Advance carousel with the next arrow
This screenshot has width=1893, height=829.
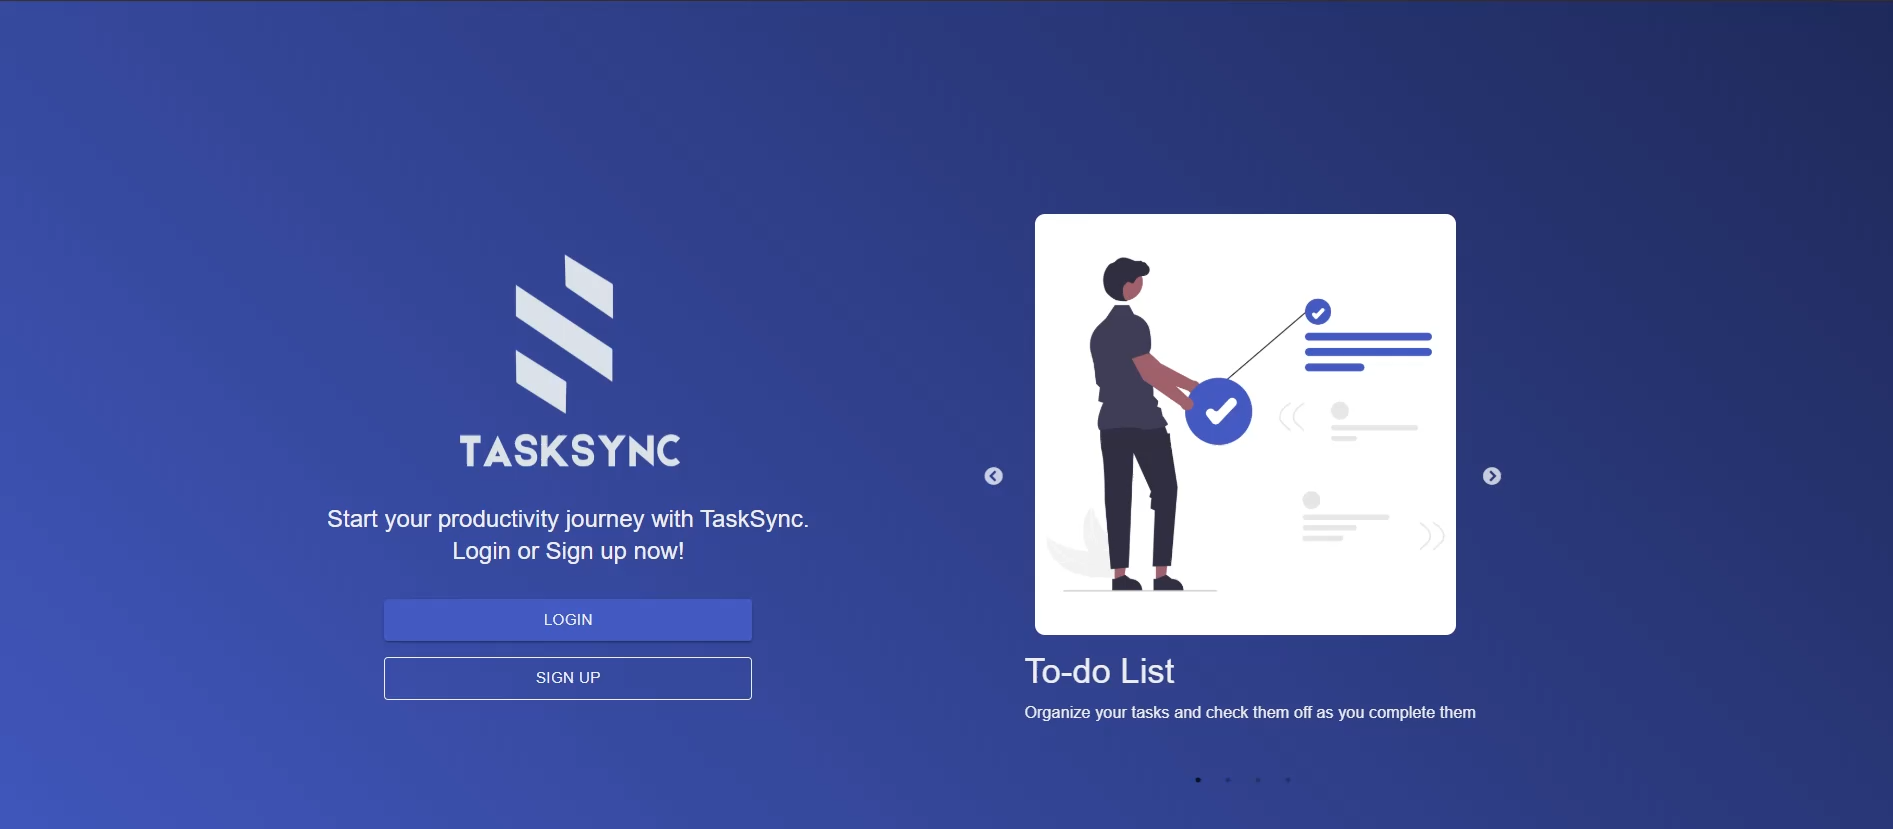1491,476
